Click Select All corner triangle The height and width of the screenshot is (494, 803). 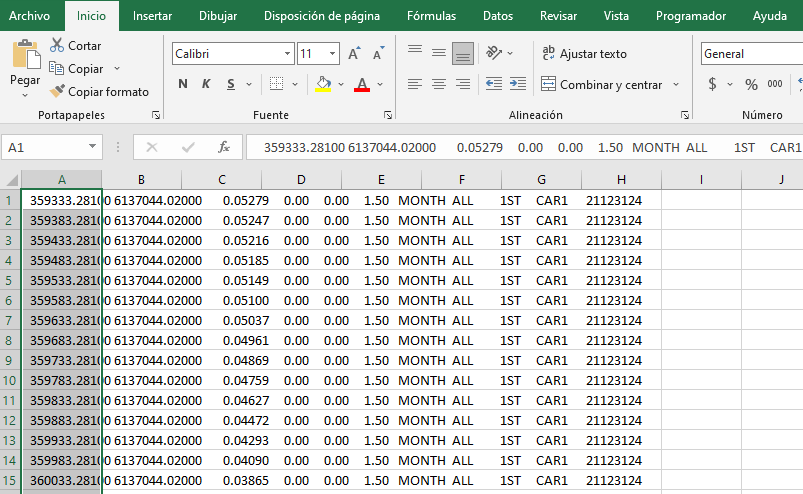[11, 180]
